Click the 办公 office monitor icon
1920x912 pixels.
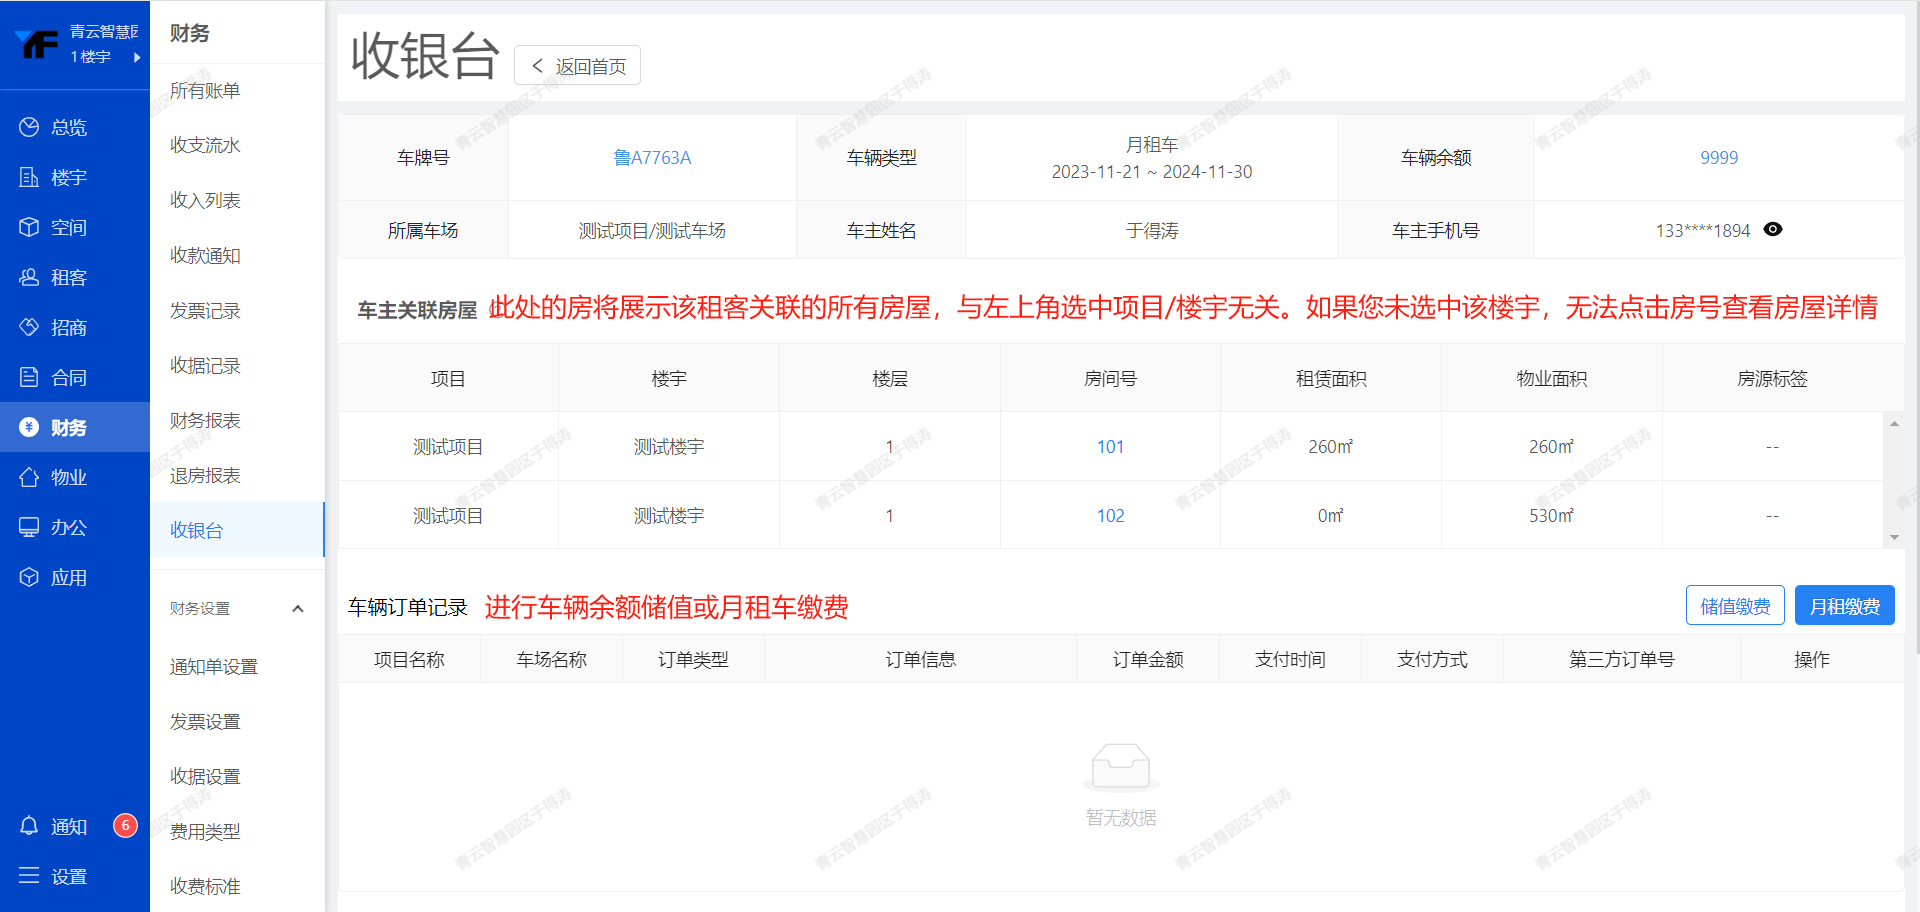(29, 527)
